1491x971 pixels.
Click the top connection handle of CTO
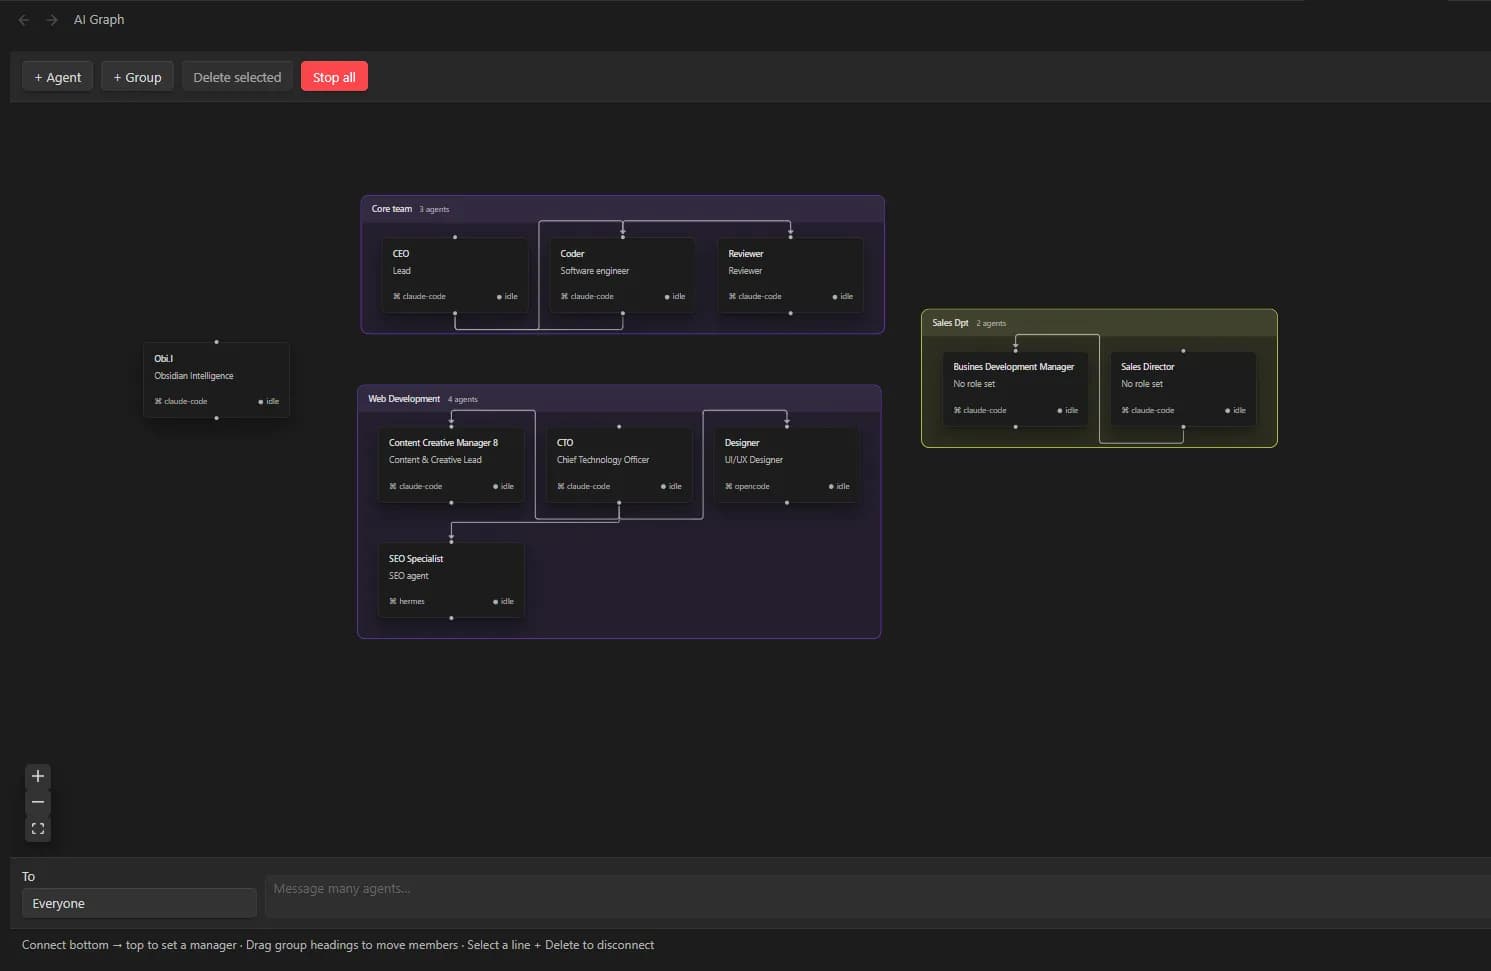[619, 427]
